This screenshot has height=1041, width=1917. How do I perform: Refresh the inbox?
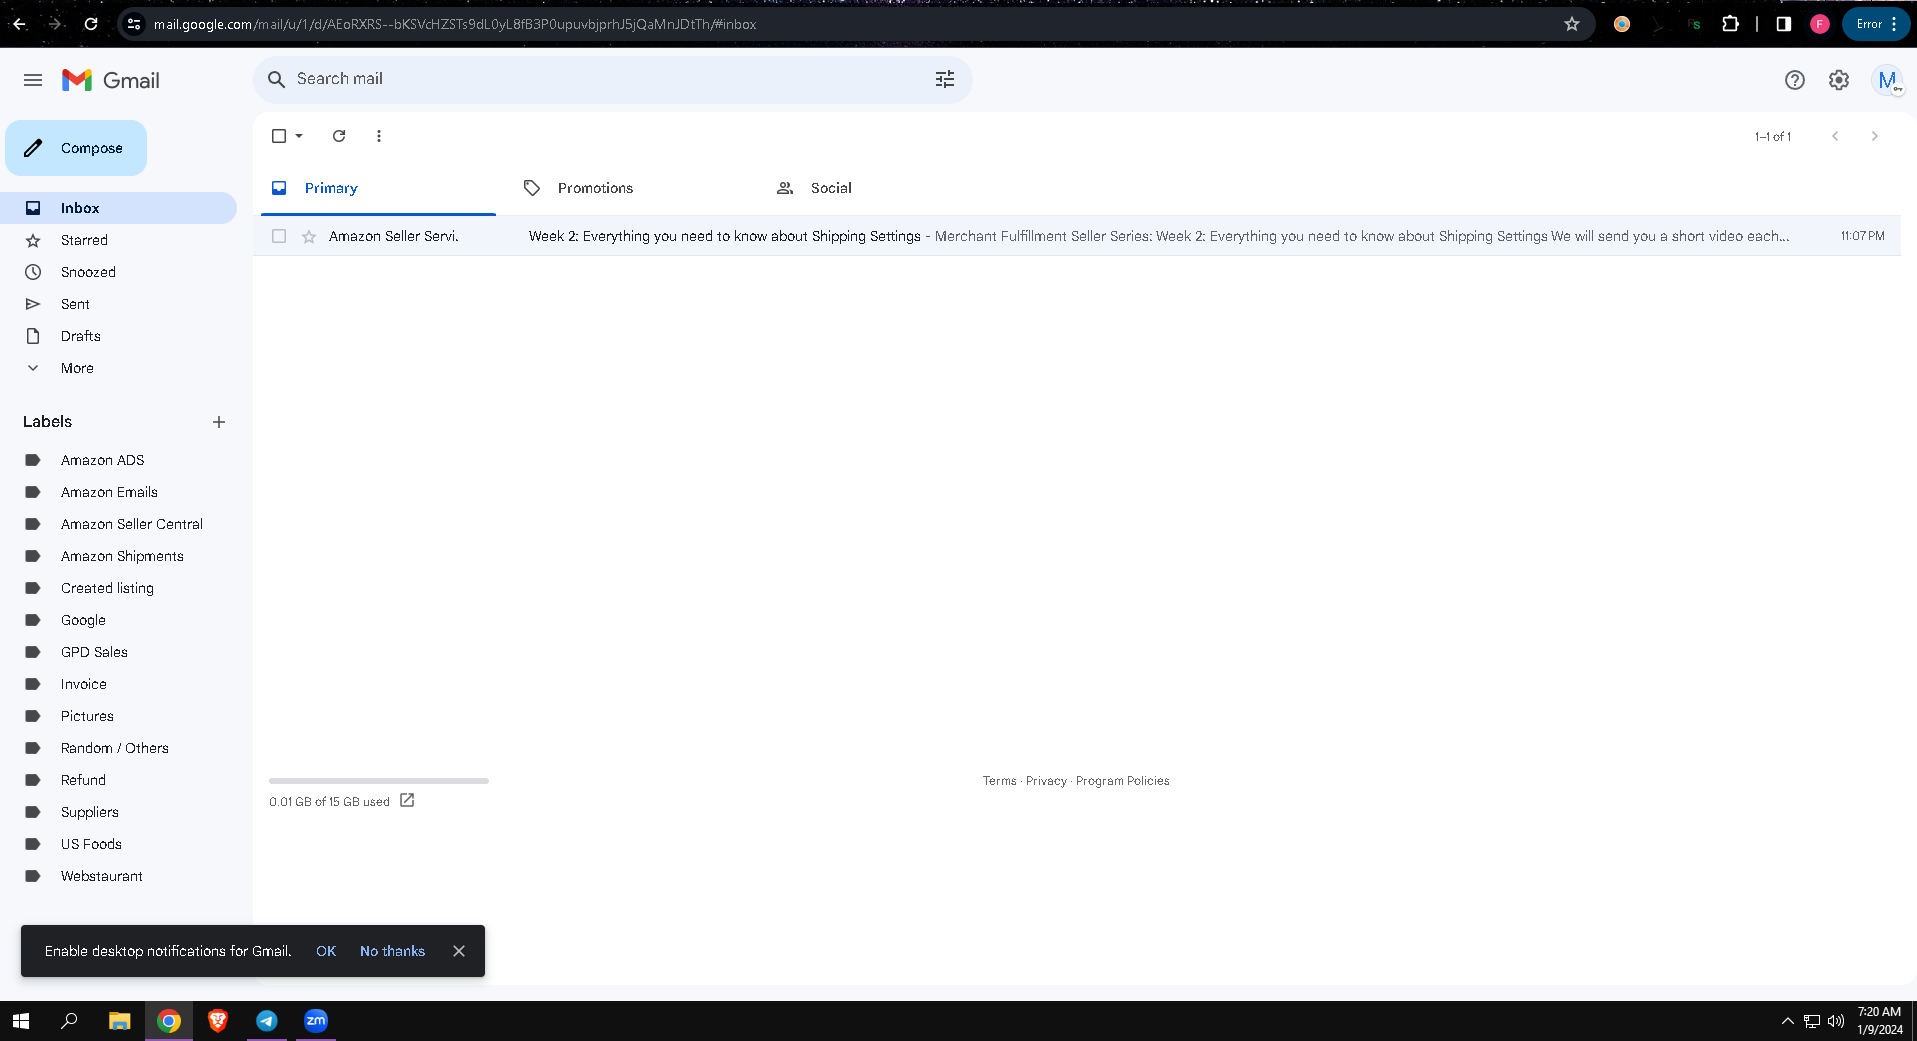(x=339, y=136)
